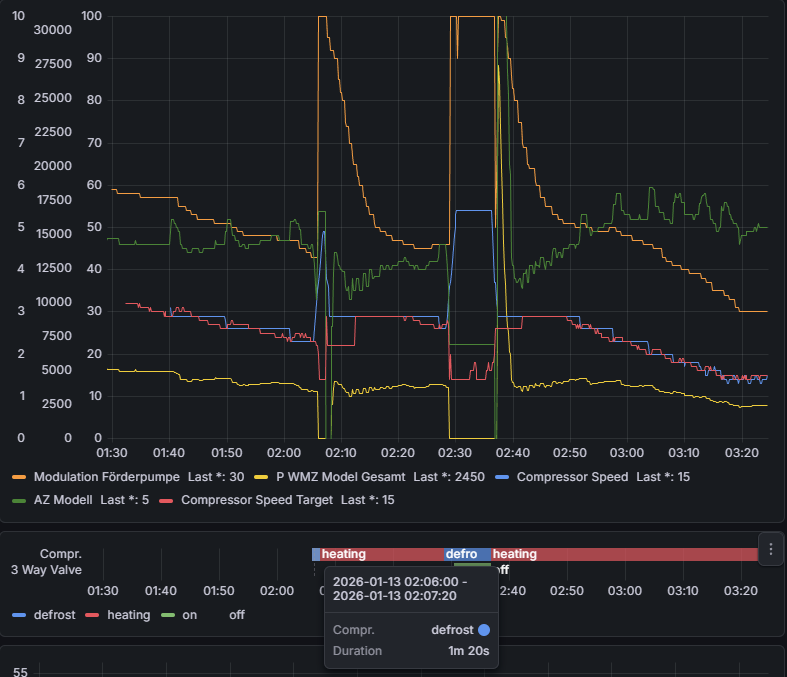Click the blue defrost dot in tooltip
The height and width of the screenshot is (677, 787).
pos(484,630)
